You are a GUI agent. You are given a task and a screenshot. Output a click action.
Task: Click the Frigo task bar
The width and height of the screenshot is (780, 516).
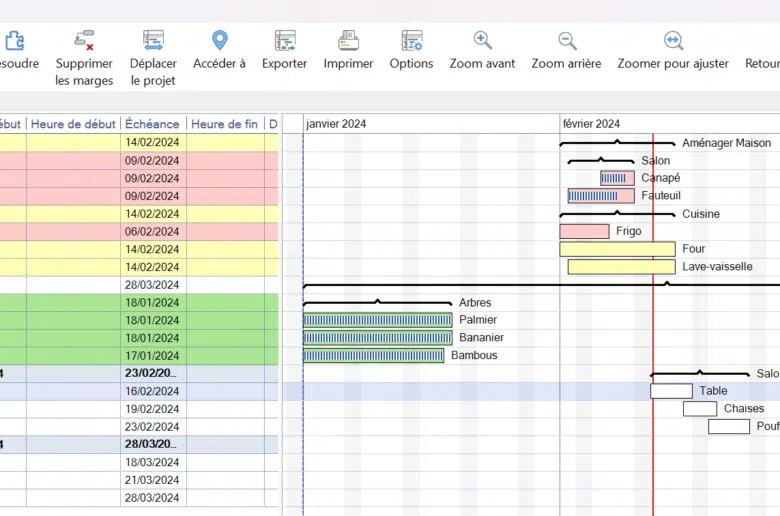584,231
